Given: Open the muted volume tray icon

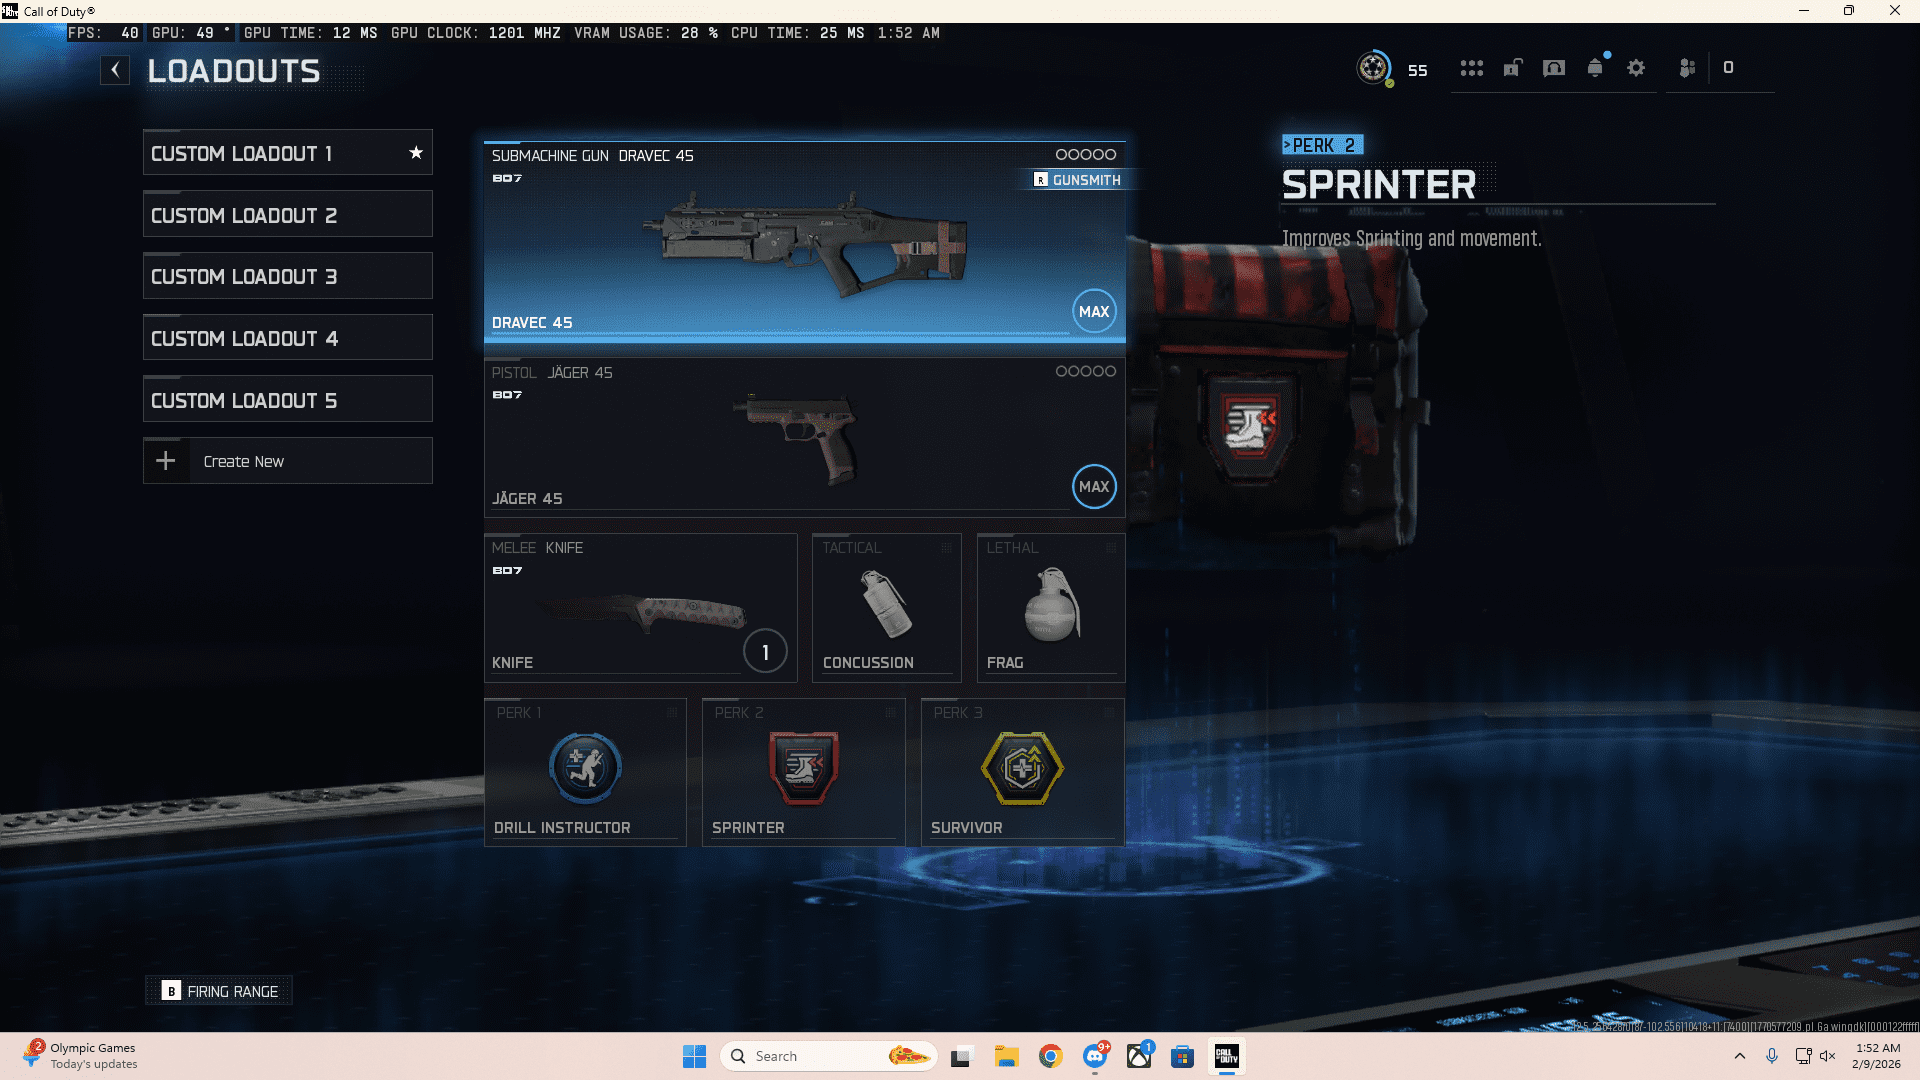Looking at the screenshot, I should coord(1828,1056).
